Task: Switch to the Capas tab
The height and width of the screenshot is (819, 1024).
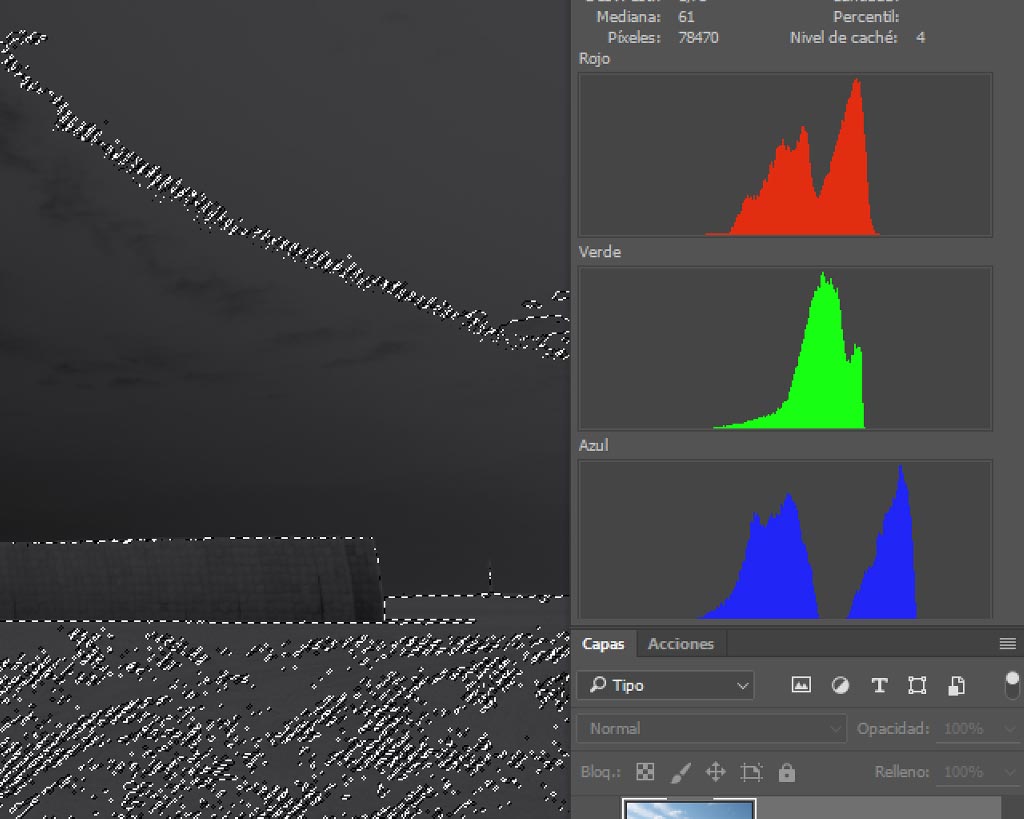Action: point(603,644)
